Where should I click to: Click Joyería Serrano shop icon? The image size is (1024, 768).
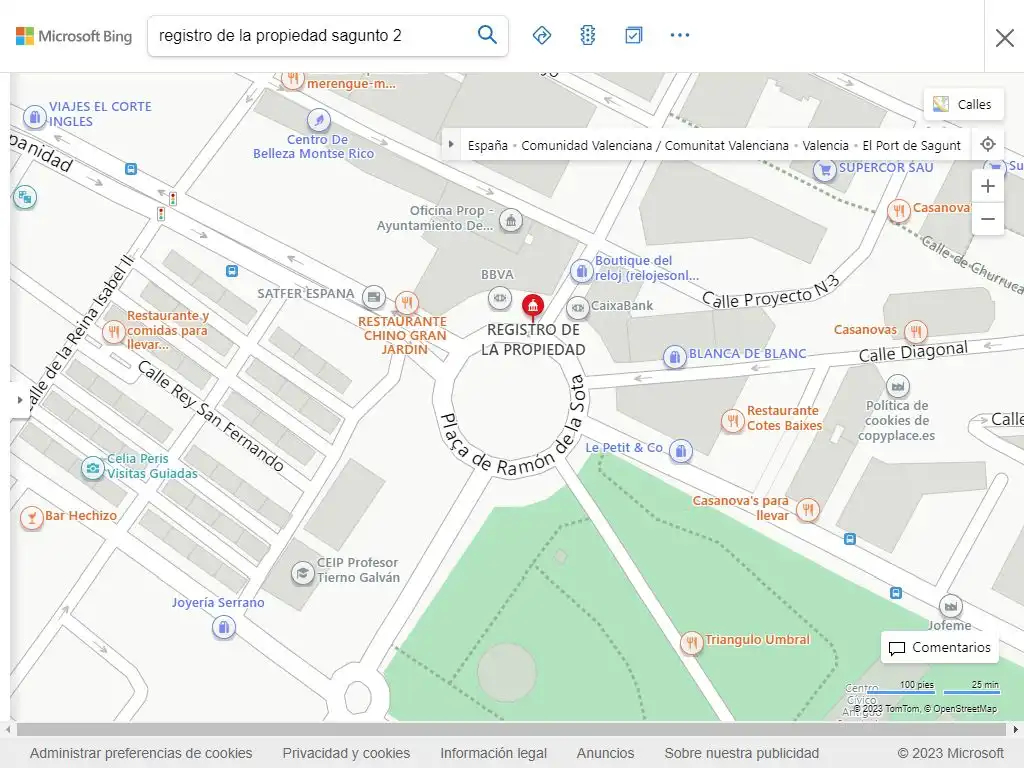point(223,628)
